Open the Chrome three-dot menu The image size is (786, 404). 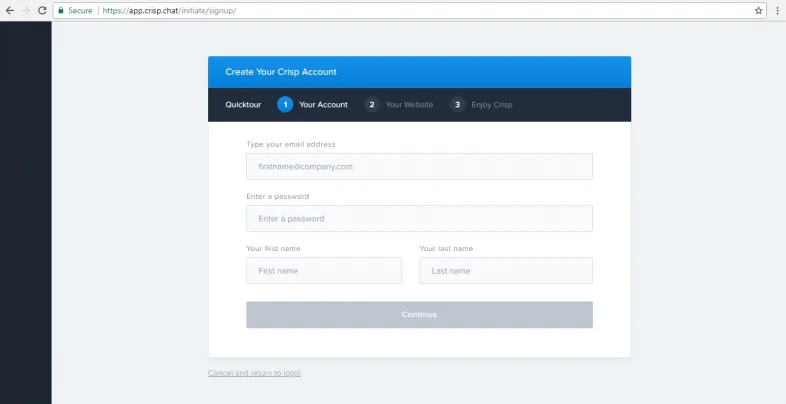[777, 11]
